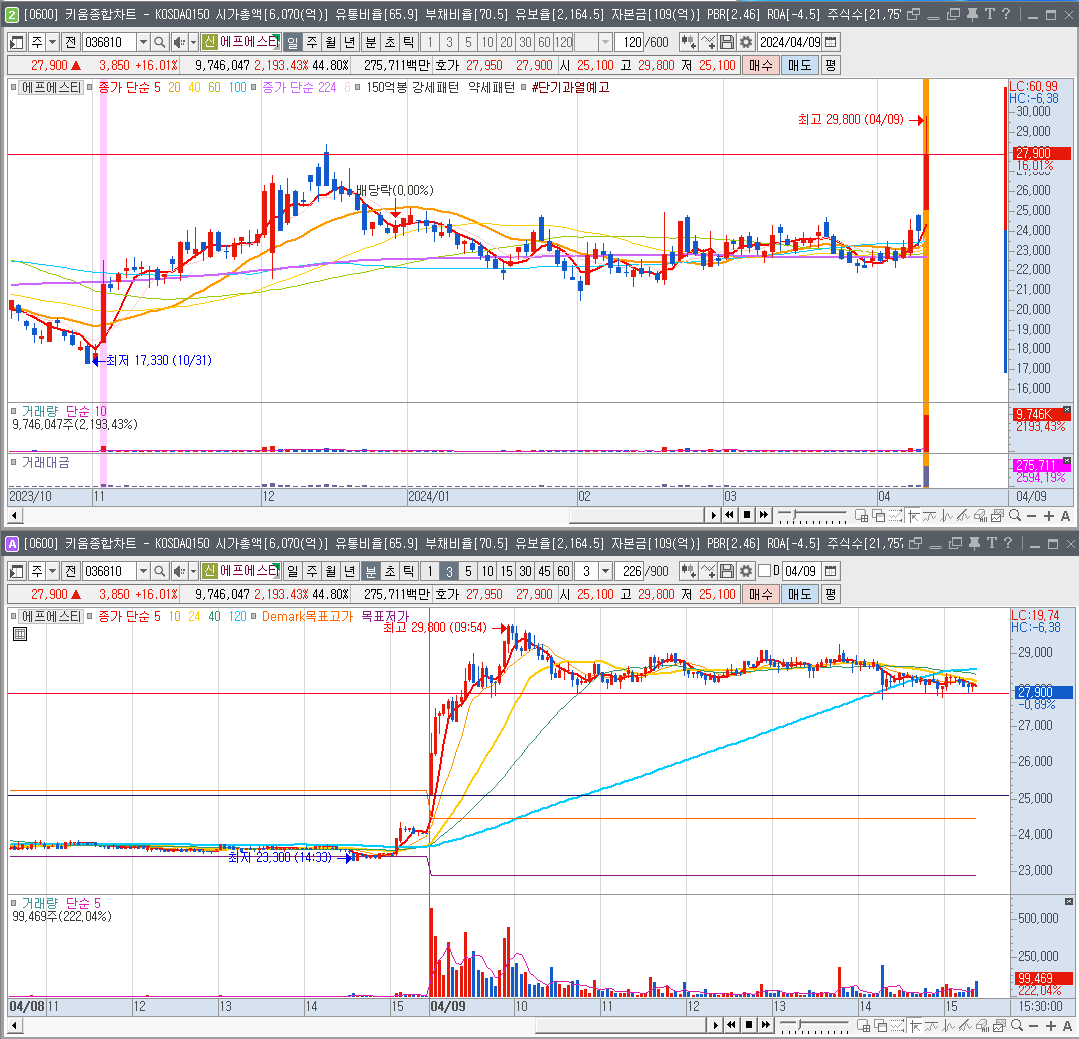Save bottom chart with disk icon
Screen dimensions: 1079x1039
(727, 571)
